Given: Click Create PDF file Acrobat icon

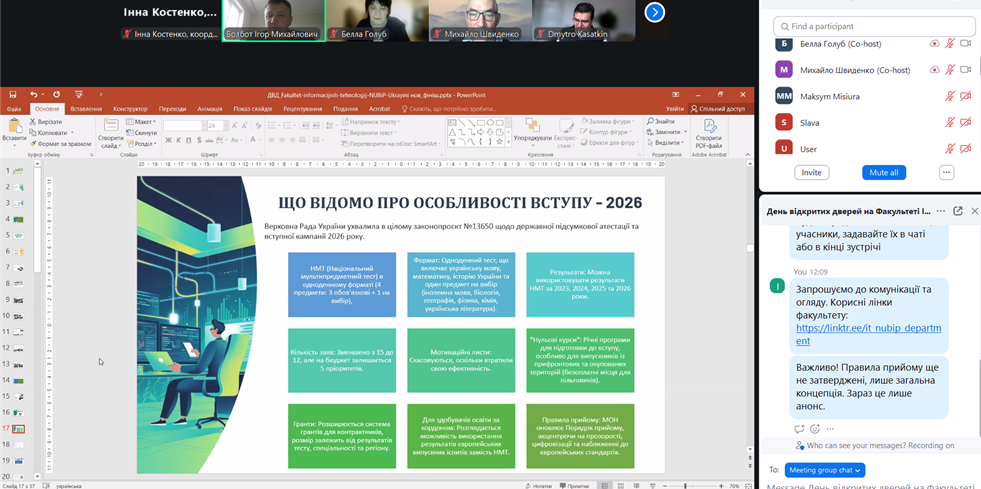Looking at the screenshot, I should pos(708,131).
